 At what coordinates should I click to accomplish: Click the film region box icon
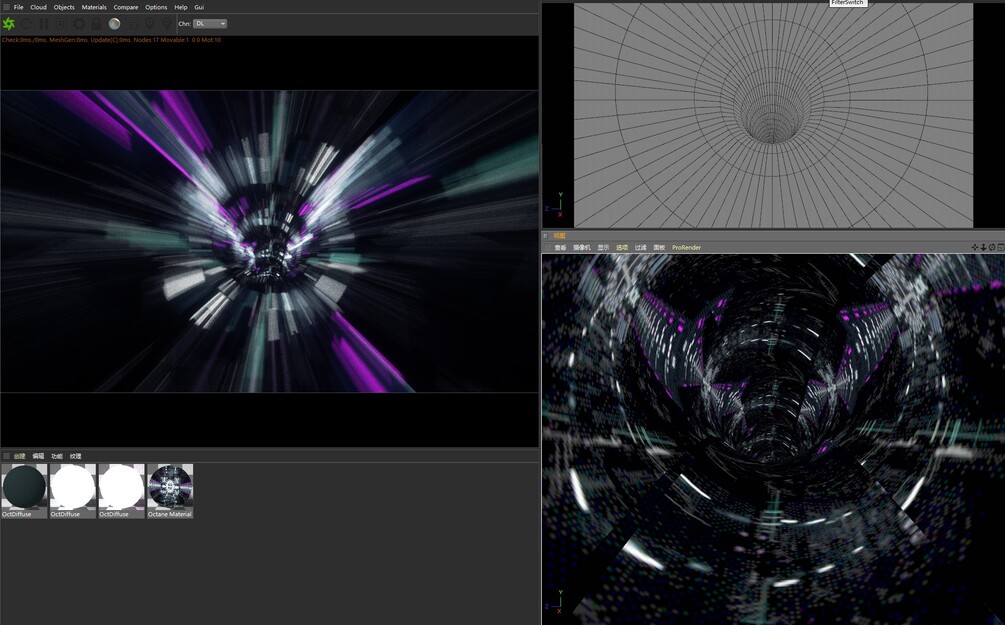[132, 24]
